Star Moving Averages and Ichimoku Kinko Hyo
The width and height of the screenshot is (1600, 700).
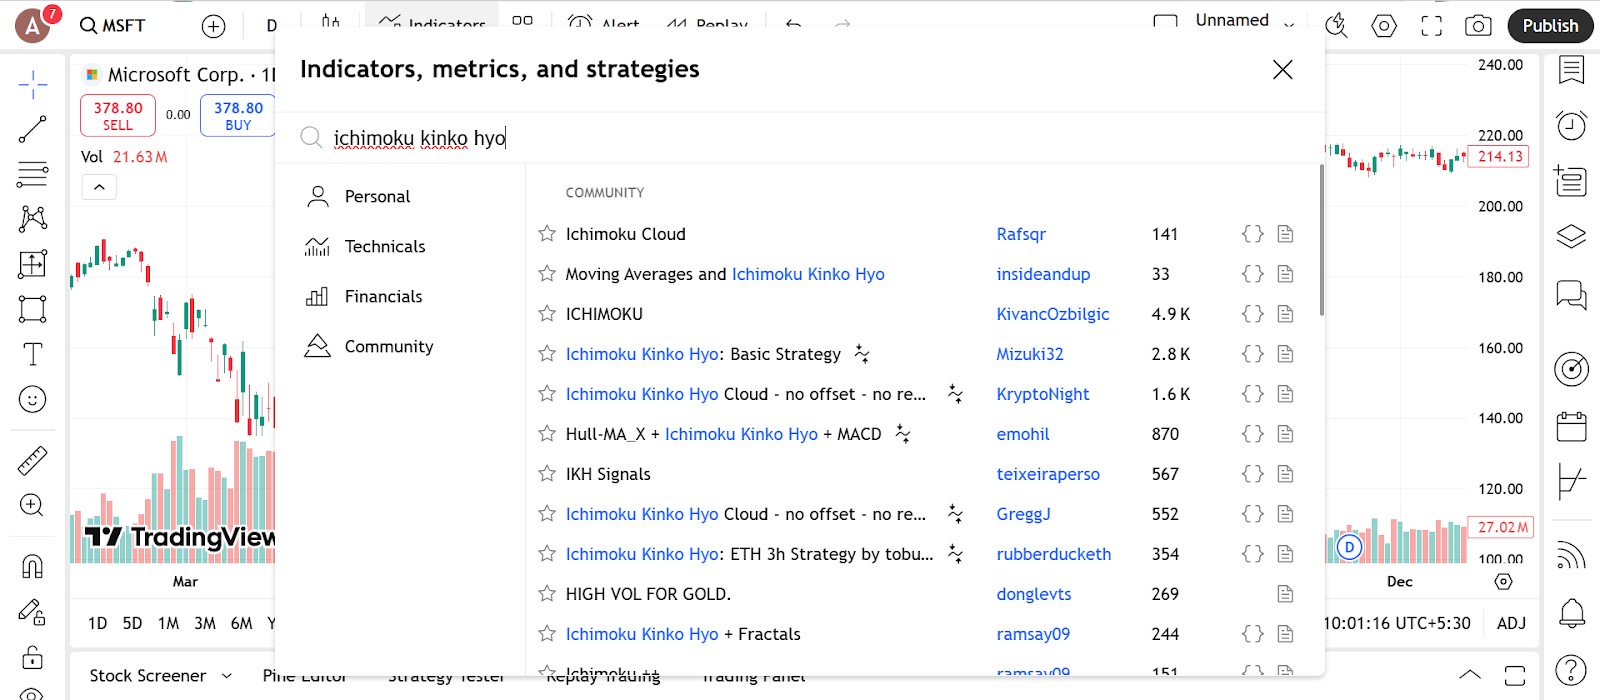click(547, 274)
